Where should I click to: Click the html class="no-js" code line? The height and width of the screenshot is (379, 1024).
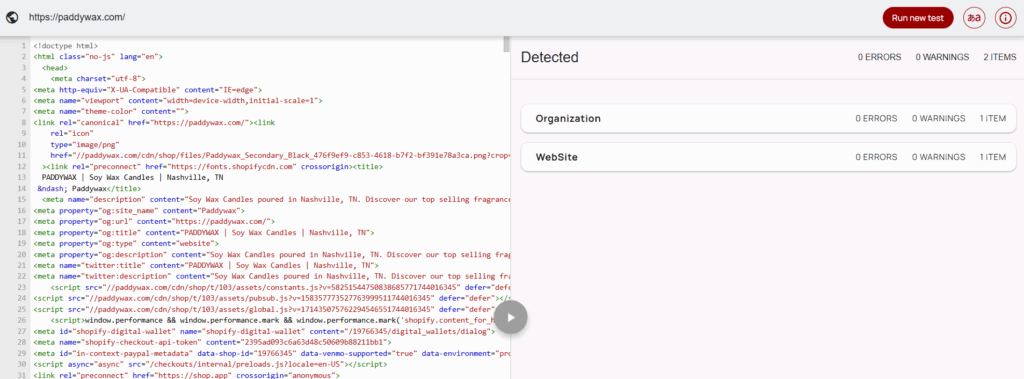[98, 57]
